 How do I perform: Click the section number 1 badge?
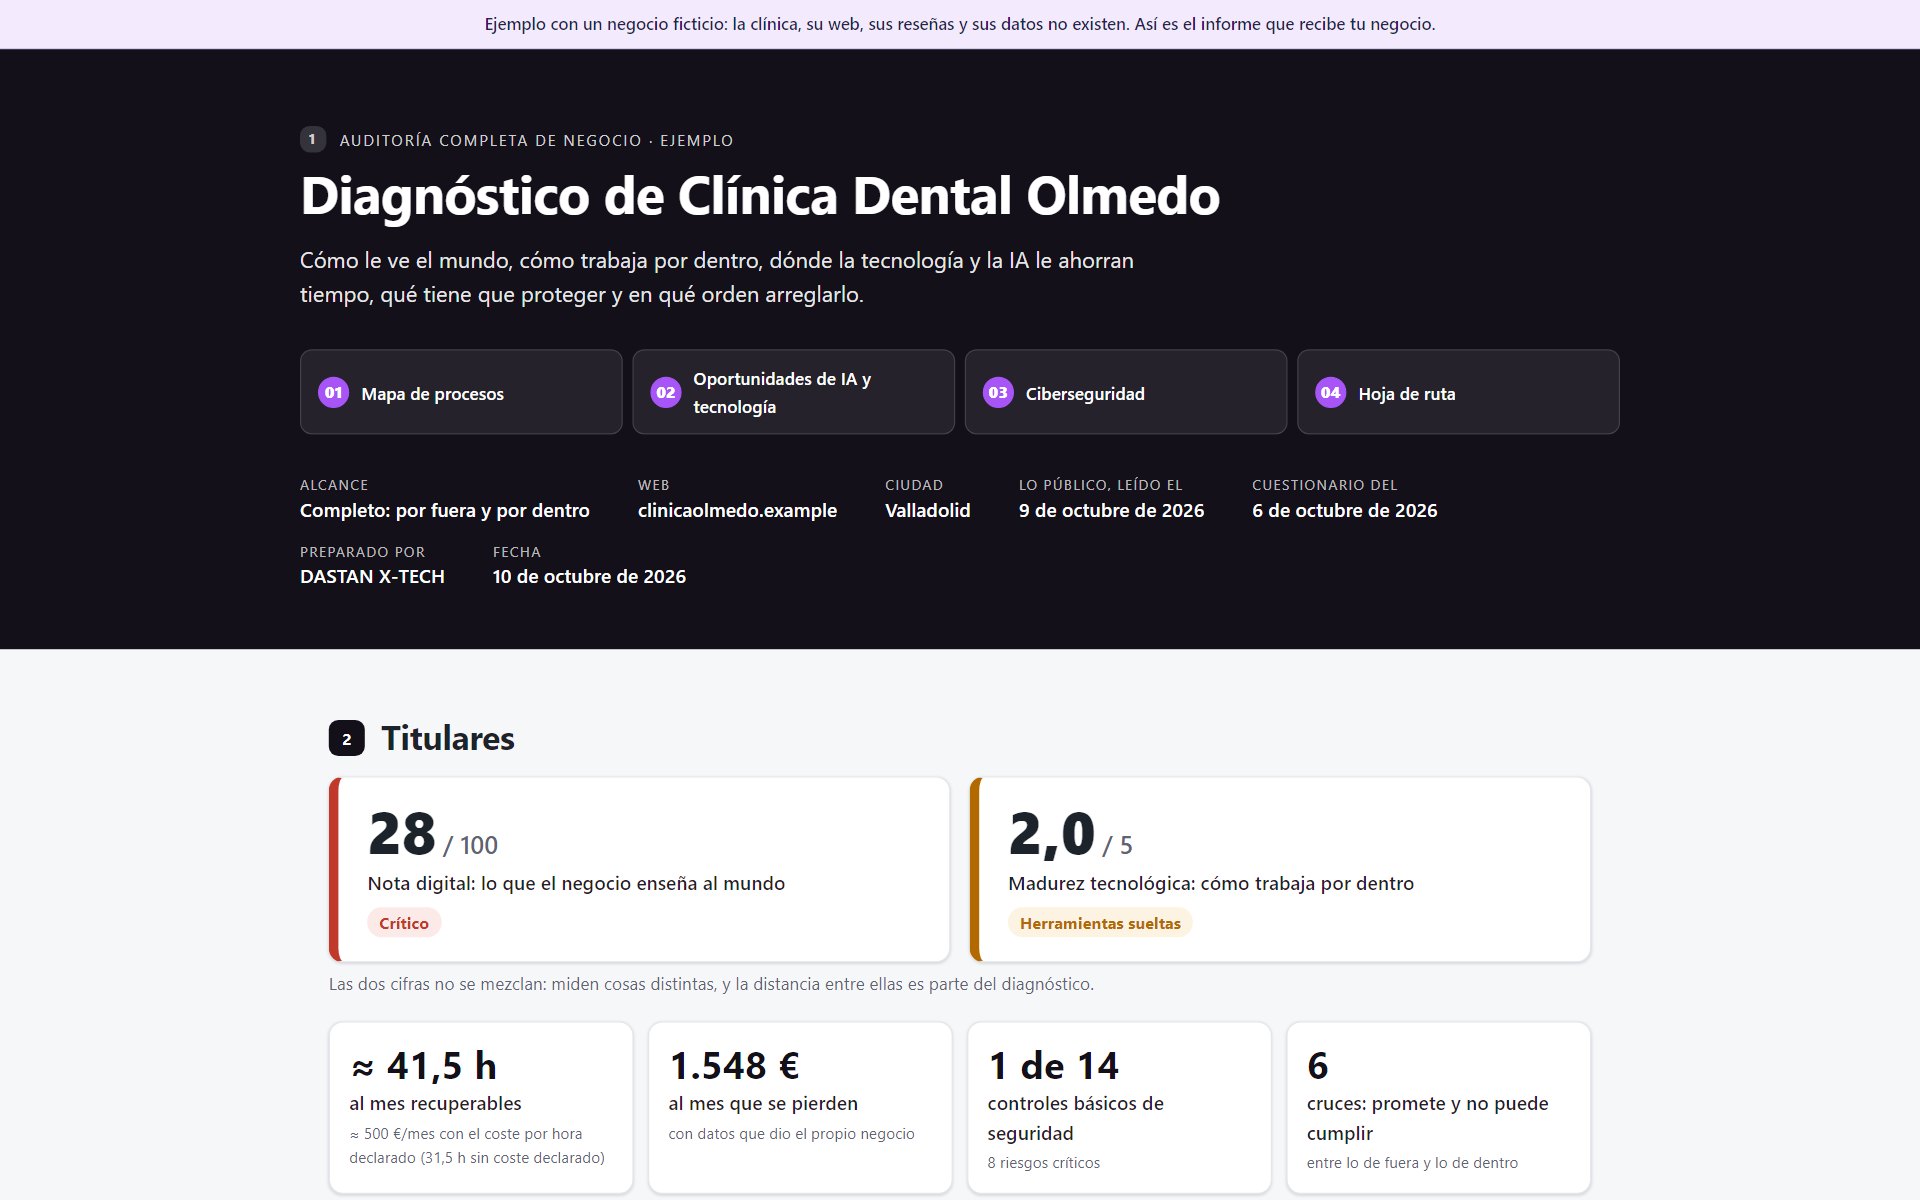pyautogui.click(x=312, y=139)
